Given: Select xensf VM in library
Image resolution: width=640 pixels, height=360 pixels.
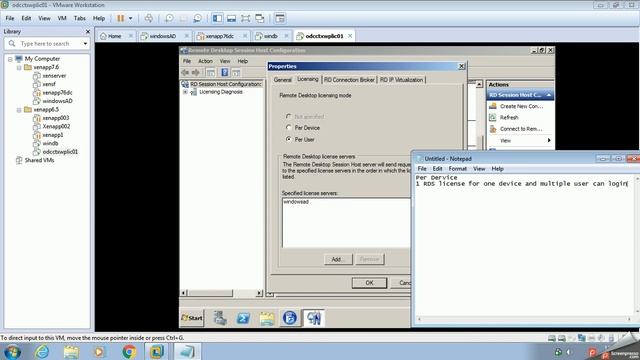Looking at the screenshot, I should (49, 84).
